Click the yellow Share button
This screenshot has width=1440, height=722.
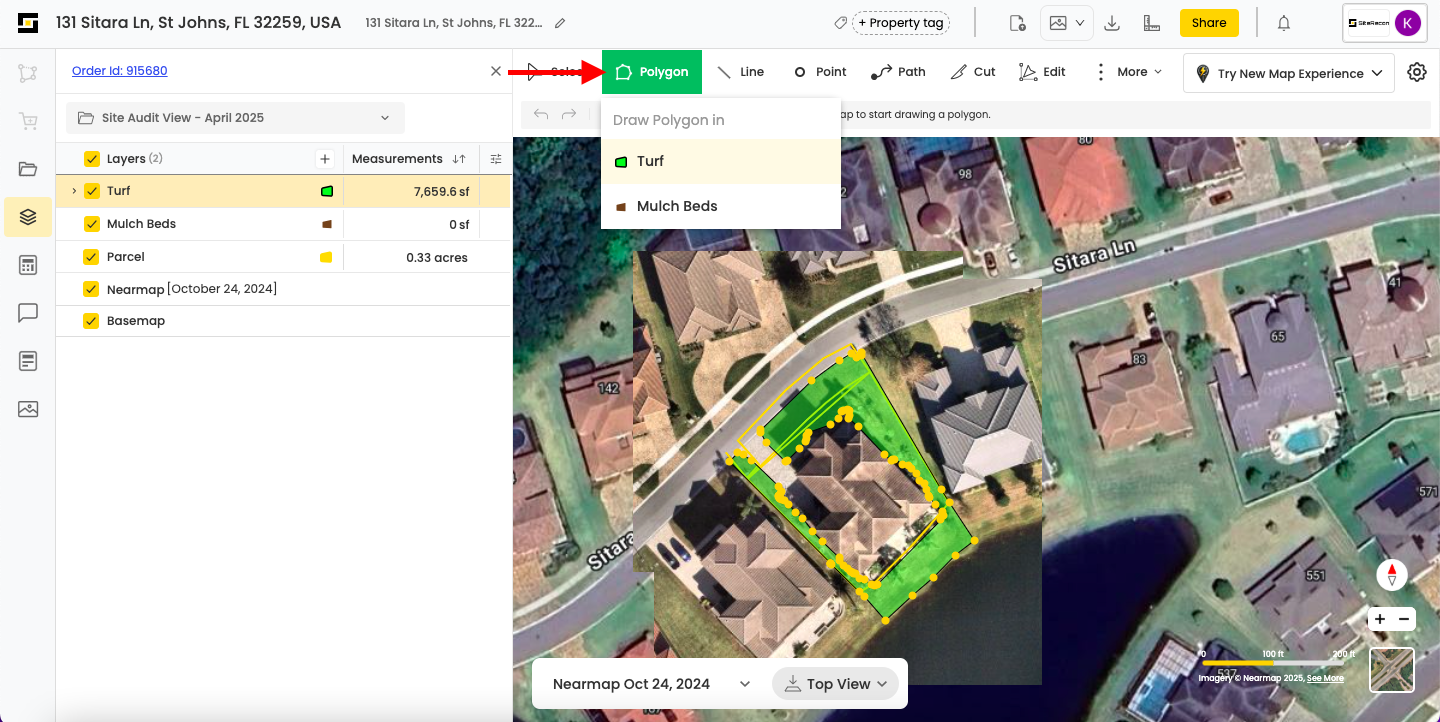click(x=1208, y=23)
